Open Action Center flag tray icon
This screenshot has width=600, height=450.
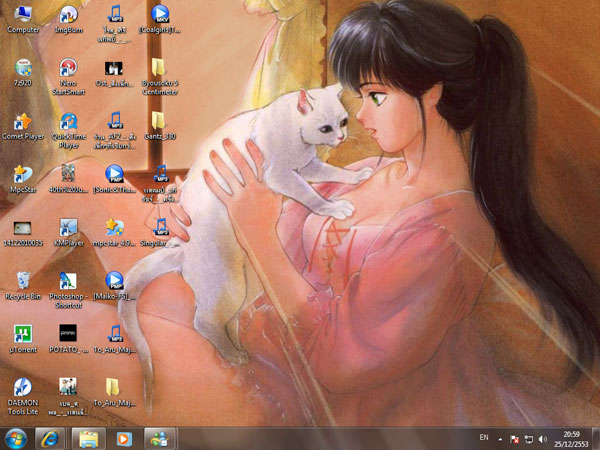[x=515, y=439]
